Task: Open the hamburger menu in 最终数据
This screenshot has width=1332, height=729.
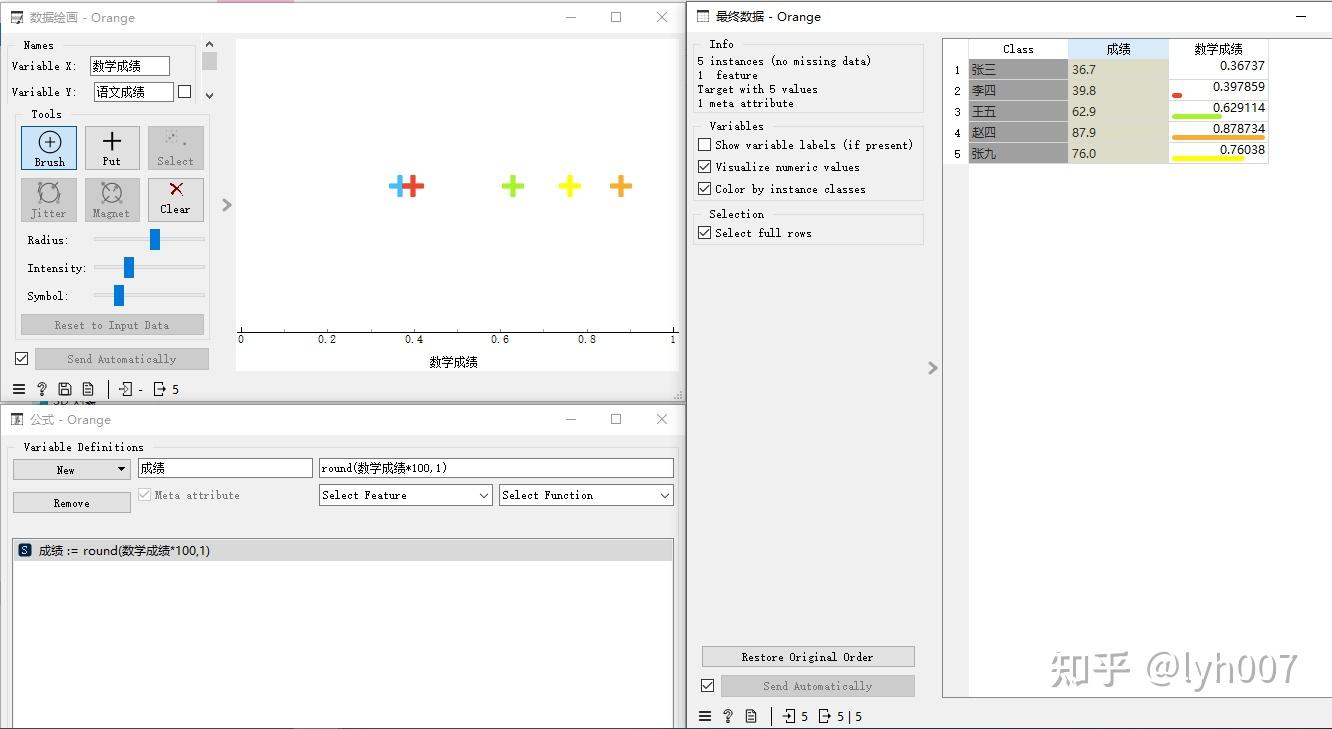Action: tap(705, 716)
